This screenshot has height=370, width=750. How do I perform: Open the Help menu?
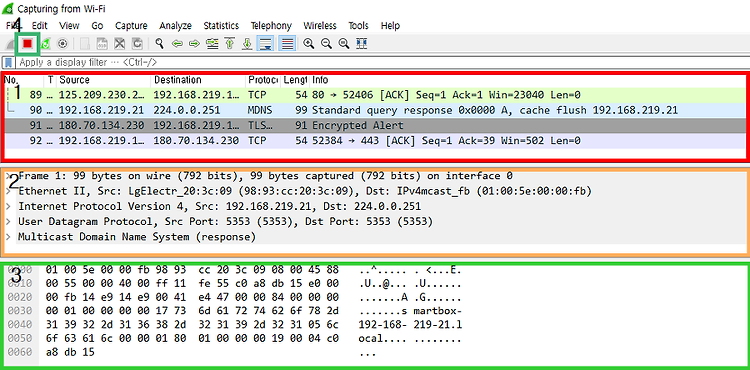click(390, 26)
